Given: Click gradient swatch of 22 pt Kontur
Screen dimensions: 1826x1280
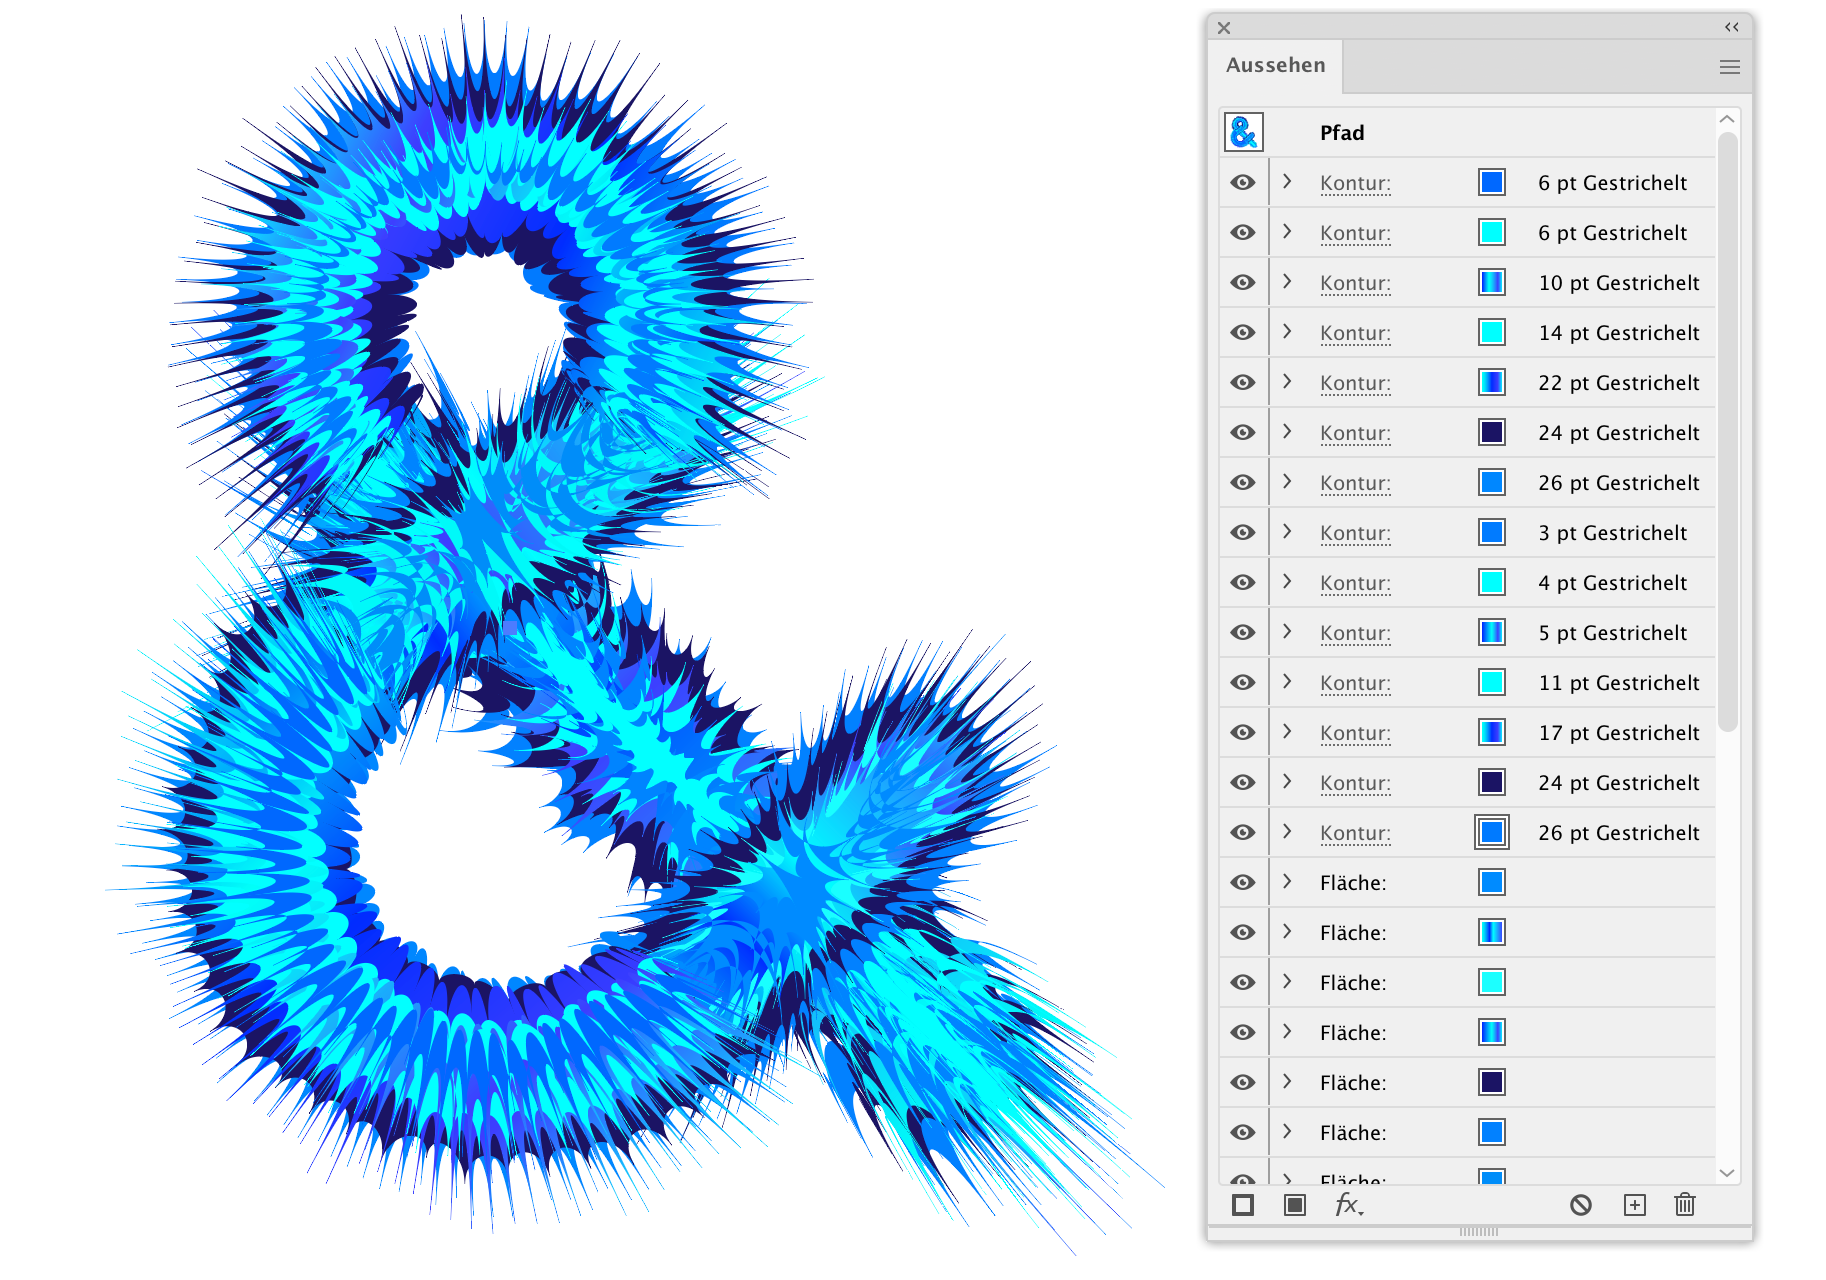Looking at the screenshot, I should [1492, 382].
